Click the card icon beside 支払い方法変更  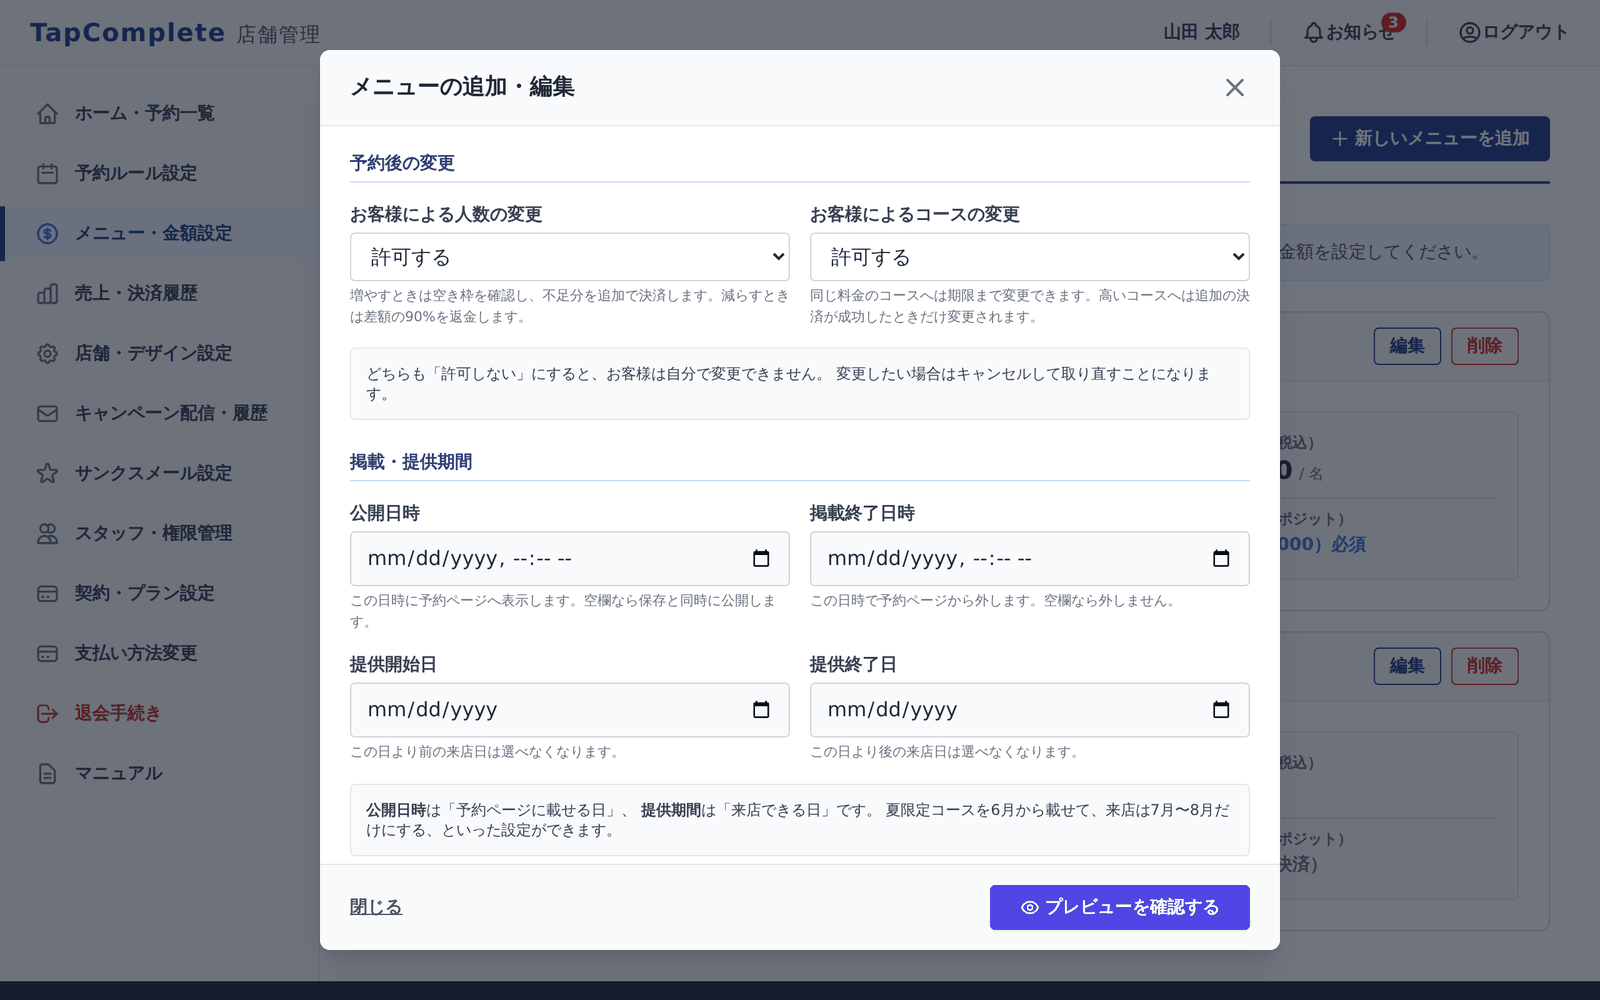(x=47, y=654)
